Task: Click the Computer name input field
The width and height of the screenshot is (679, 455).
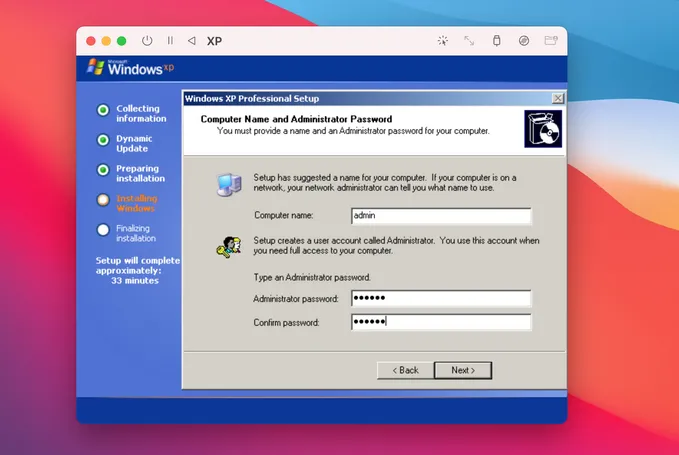Action: [x=441, y=216]
